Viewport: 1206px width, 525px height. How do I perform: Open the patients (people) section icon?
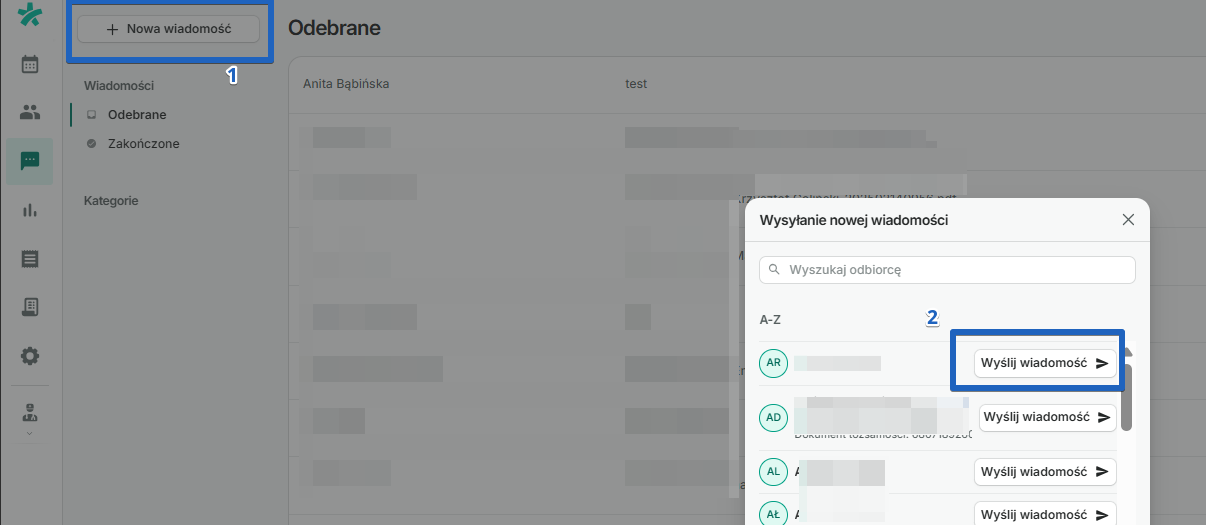coord(30,113)
